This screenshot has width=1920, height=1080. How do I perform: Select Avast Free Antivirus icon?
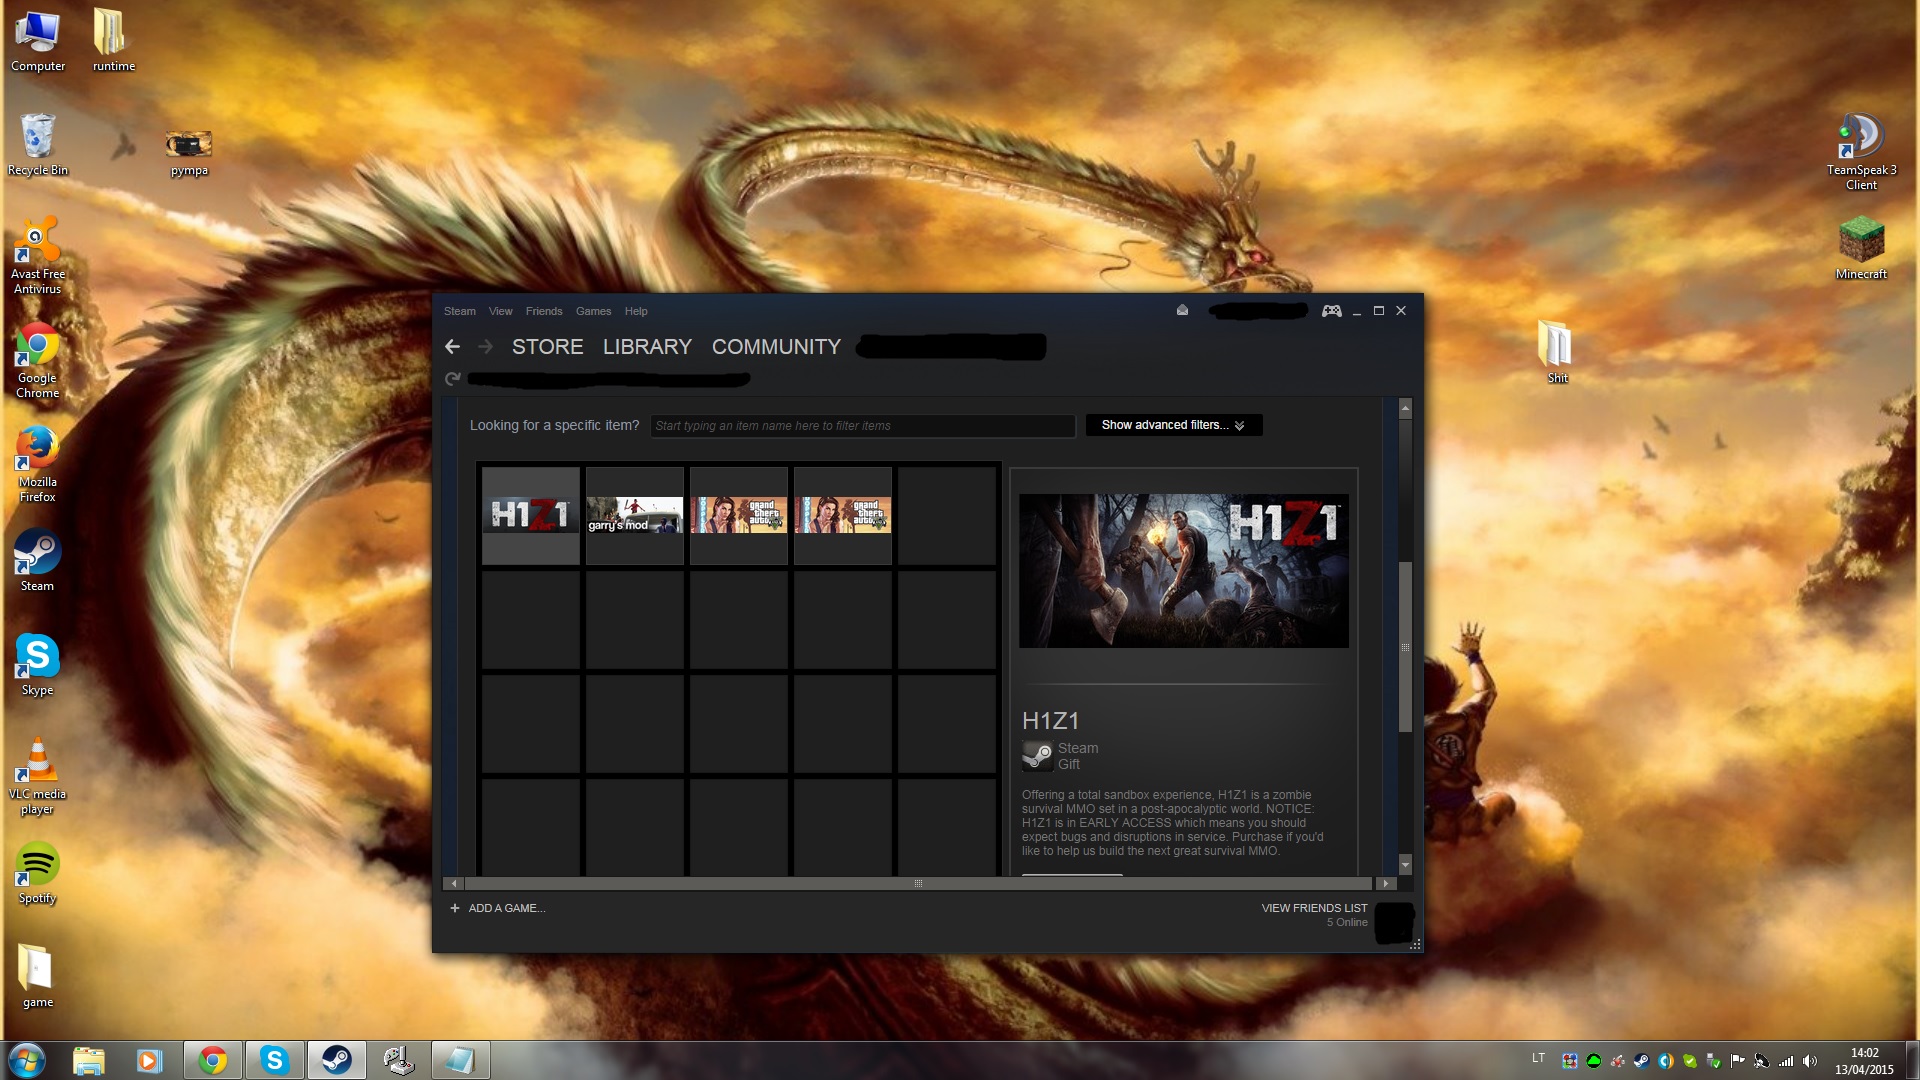click(38, 255)
